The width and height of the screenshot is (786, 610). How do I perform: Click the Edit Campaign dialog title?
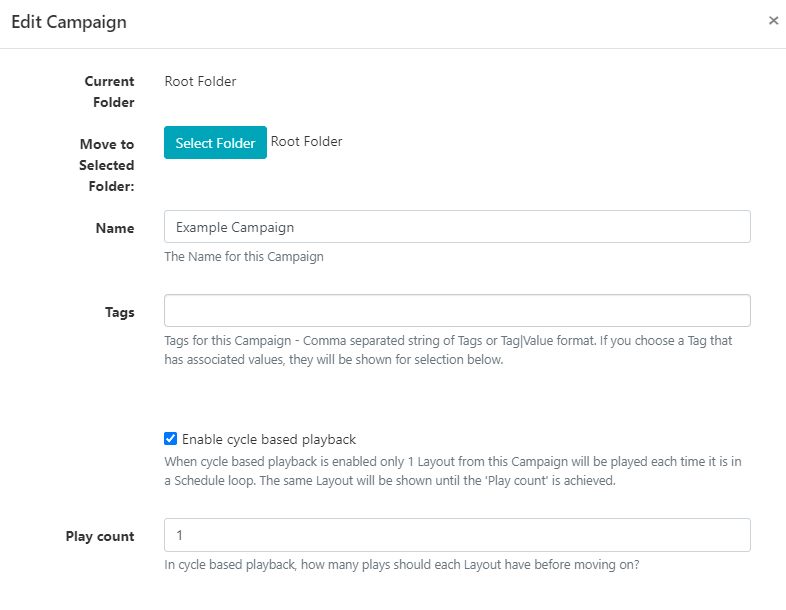(x=69, y=22)
